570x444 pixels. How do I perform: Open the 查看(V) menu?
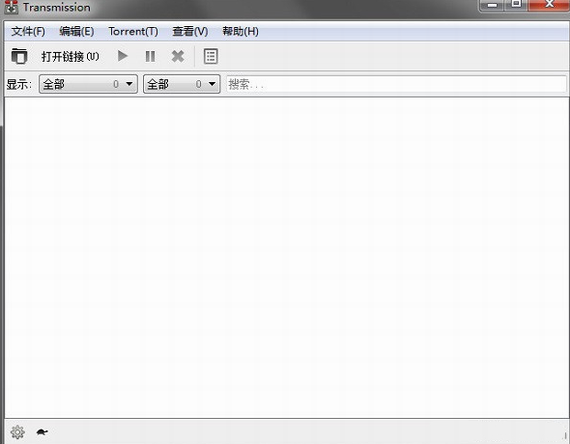(190, 32)
